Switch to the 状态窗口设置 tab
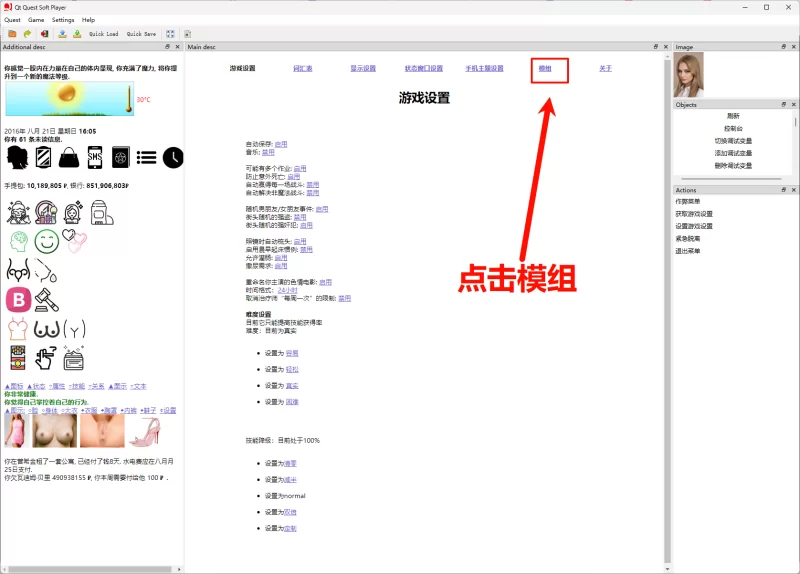This screenshot has width=800, height=574. coord(423,68)
